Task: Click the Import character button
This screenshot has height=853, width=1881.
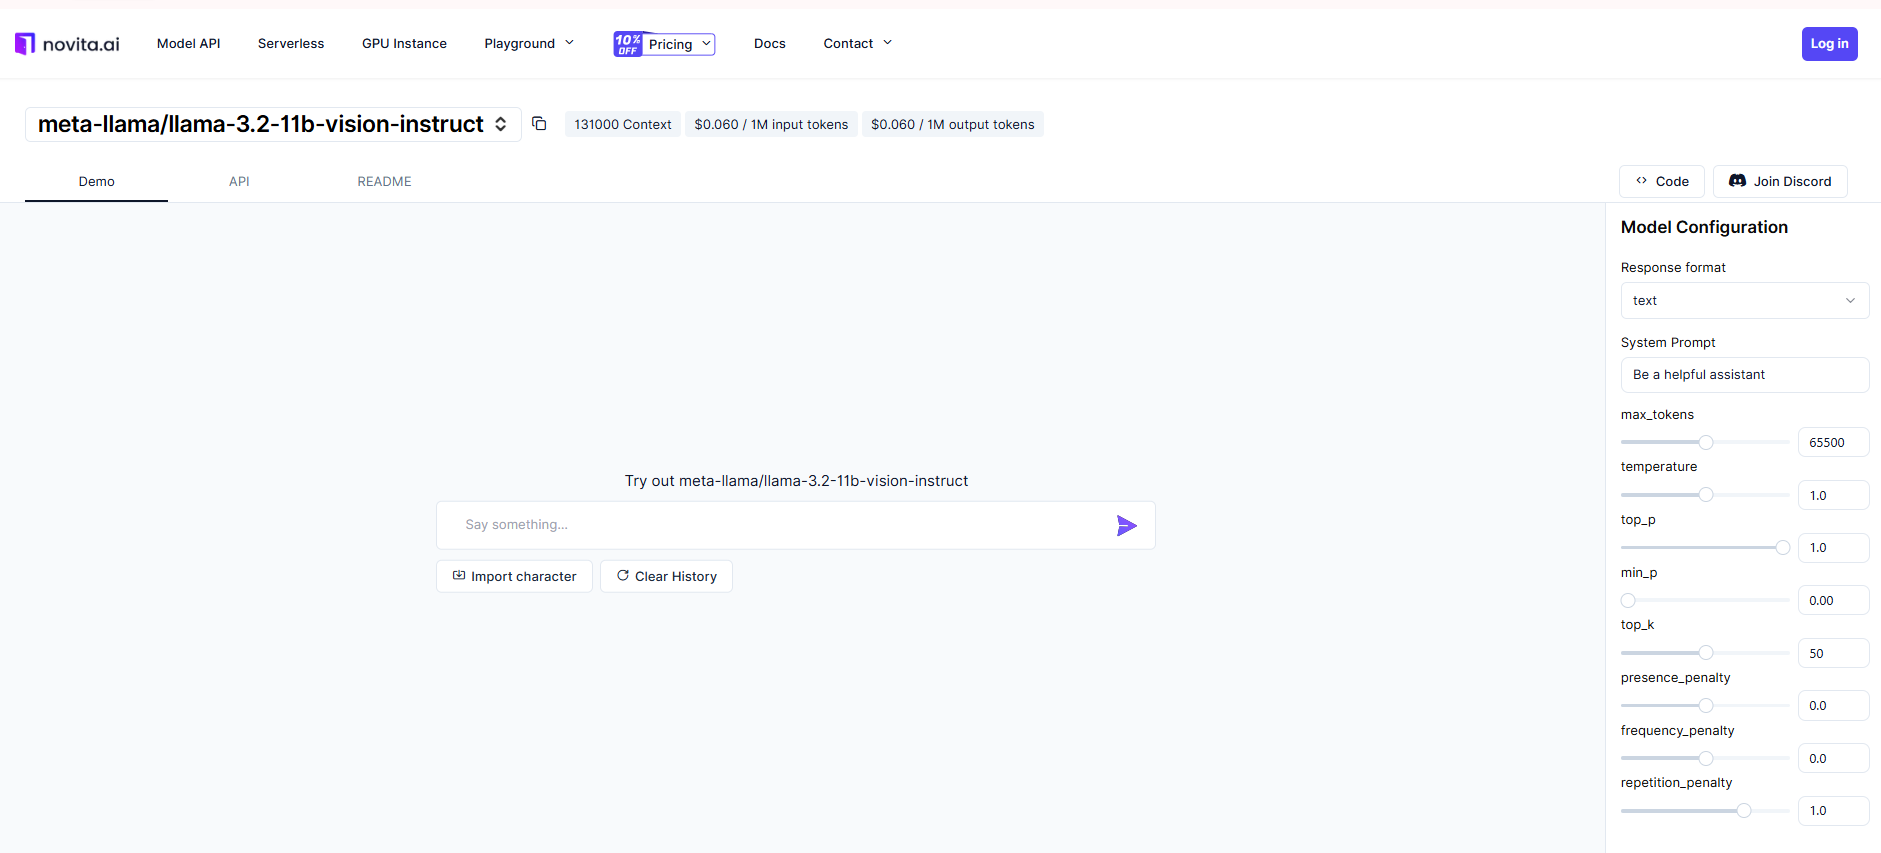Action: tap(514, 577)
